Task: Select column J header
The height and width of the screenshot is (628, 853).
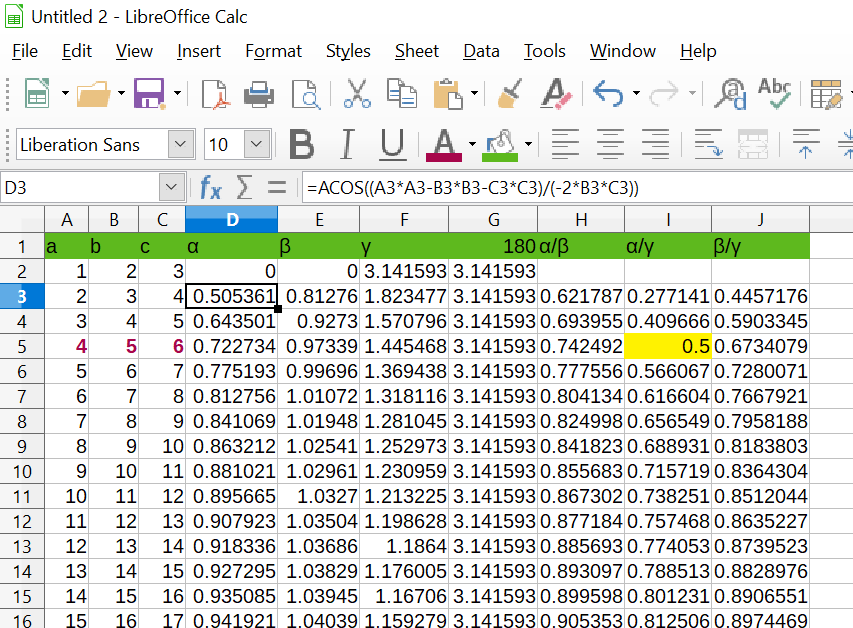Action: 760,220
